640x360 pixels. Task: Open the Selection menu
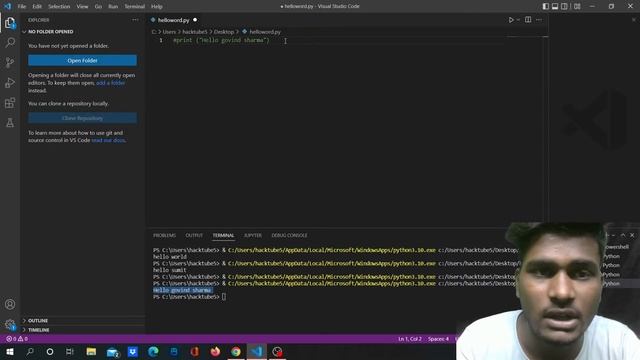click(x=59, y=7)
